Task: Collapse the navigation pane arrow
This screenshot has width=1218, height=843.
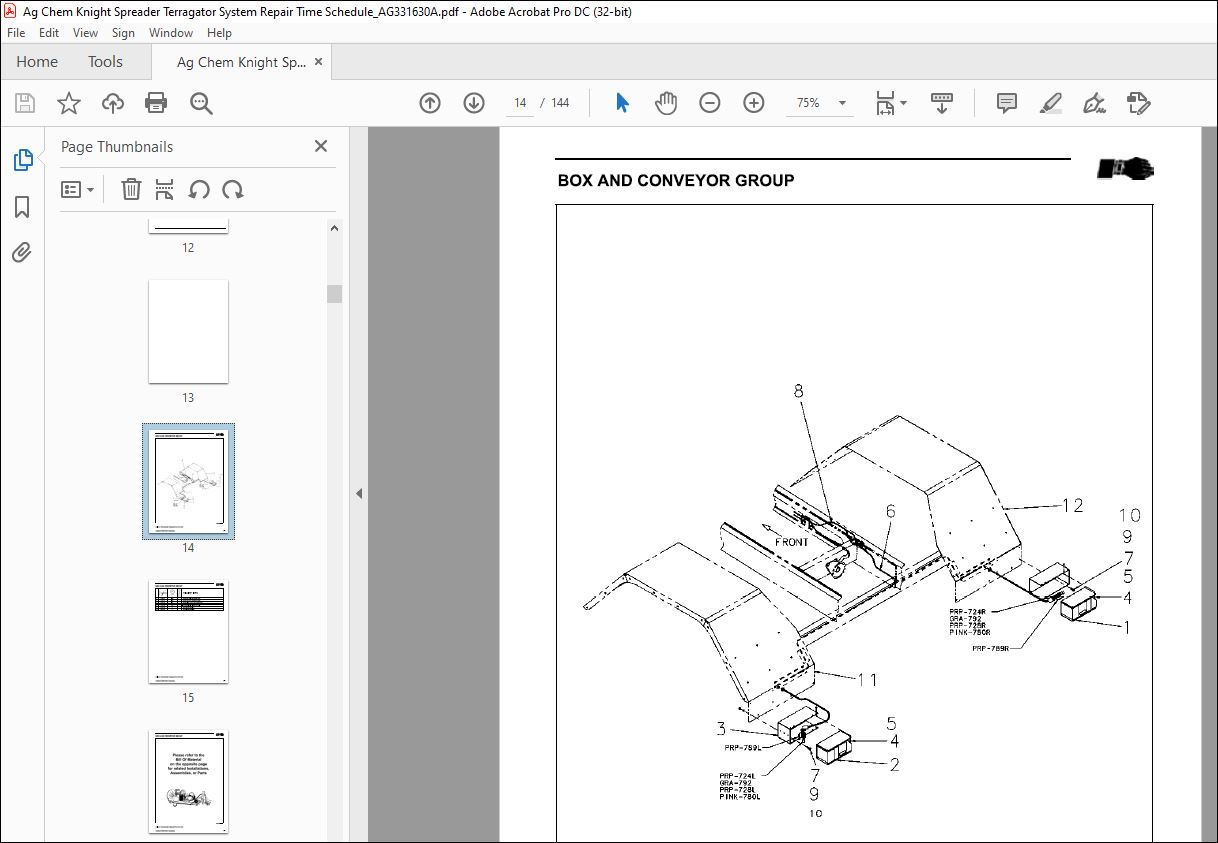Action: [359, 493]
